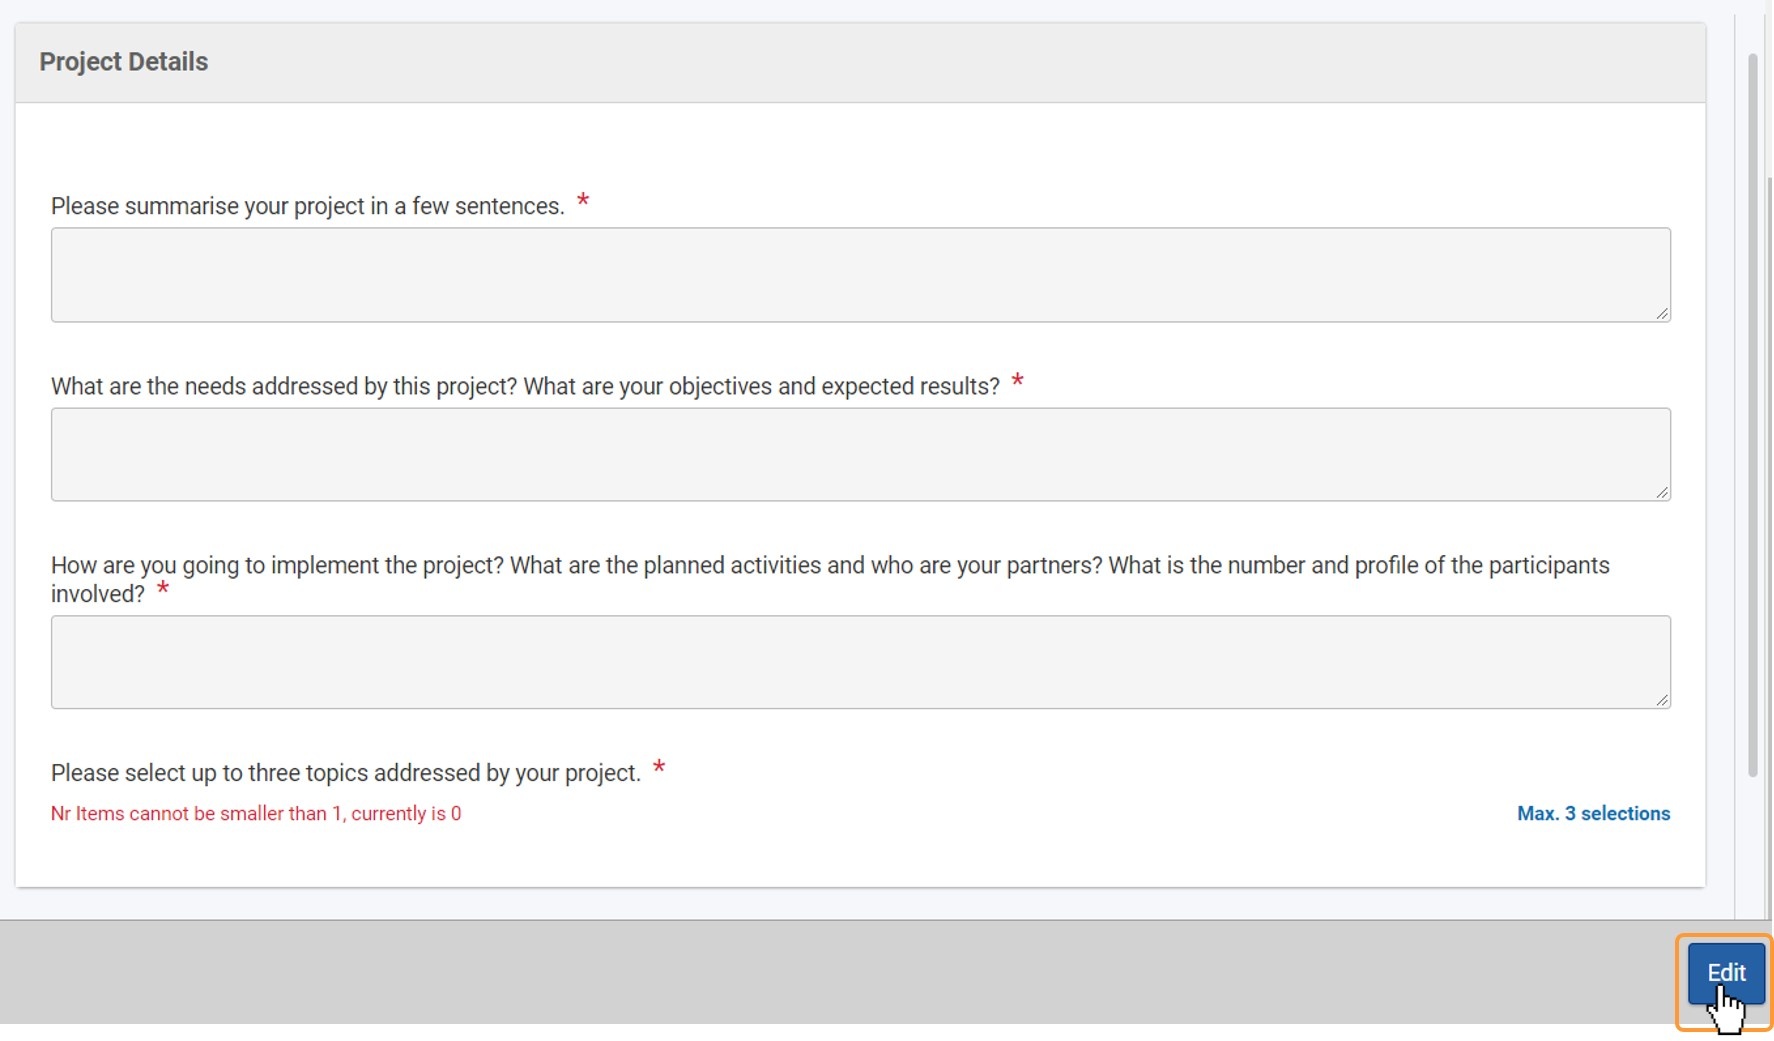Image resolution: width=1774 pixels, height=1041 pixels.
Task: Click the blue Edit button
Action: [x=1726, y=973]
